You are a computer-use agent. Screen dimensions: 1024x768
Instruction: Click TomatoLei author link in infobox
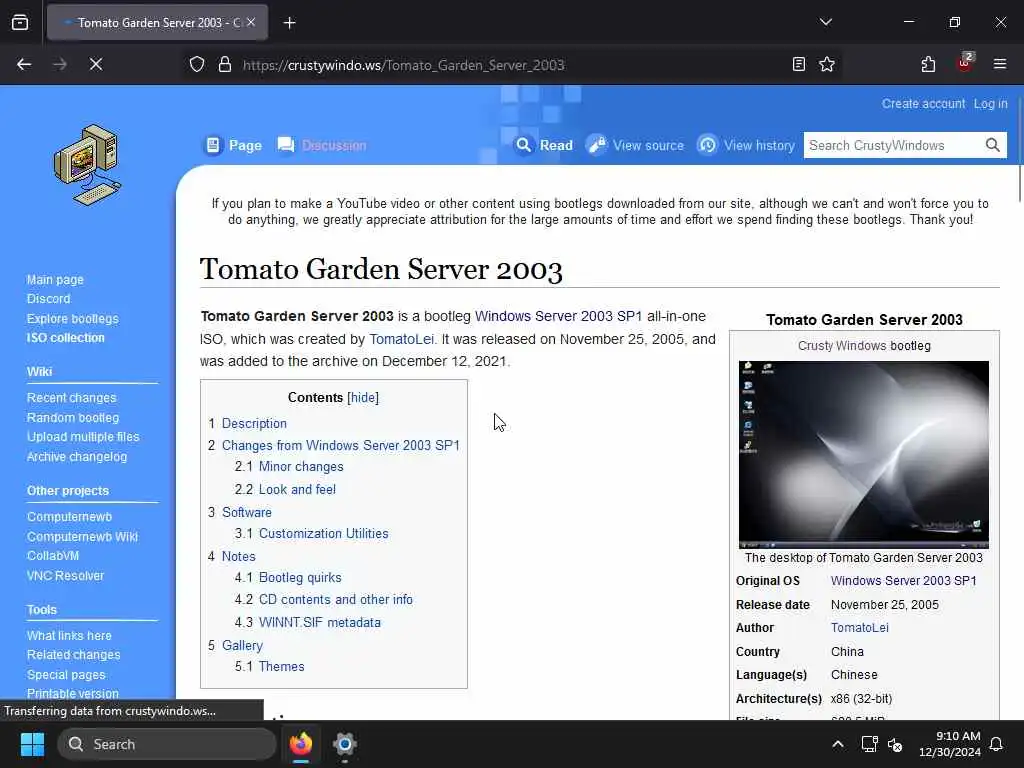859,628
